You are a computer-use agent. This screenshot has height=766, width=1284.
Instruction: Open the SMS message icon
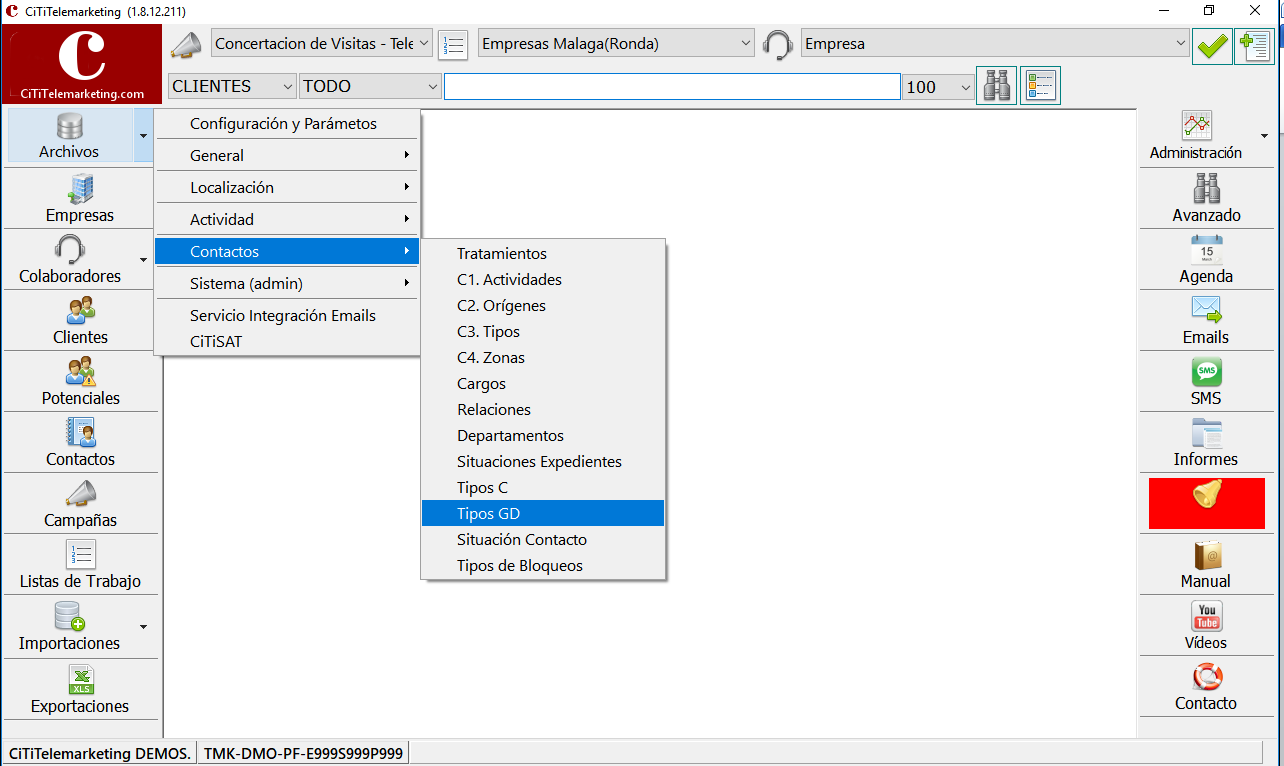click(1206, 372)
